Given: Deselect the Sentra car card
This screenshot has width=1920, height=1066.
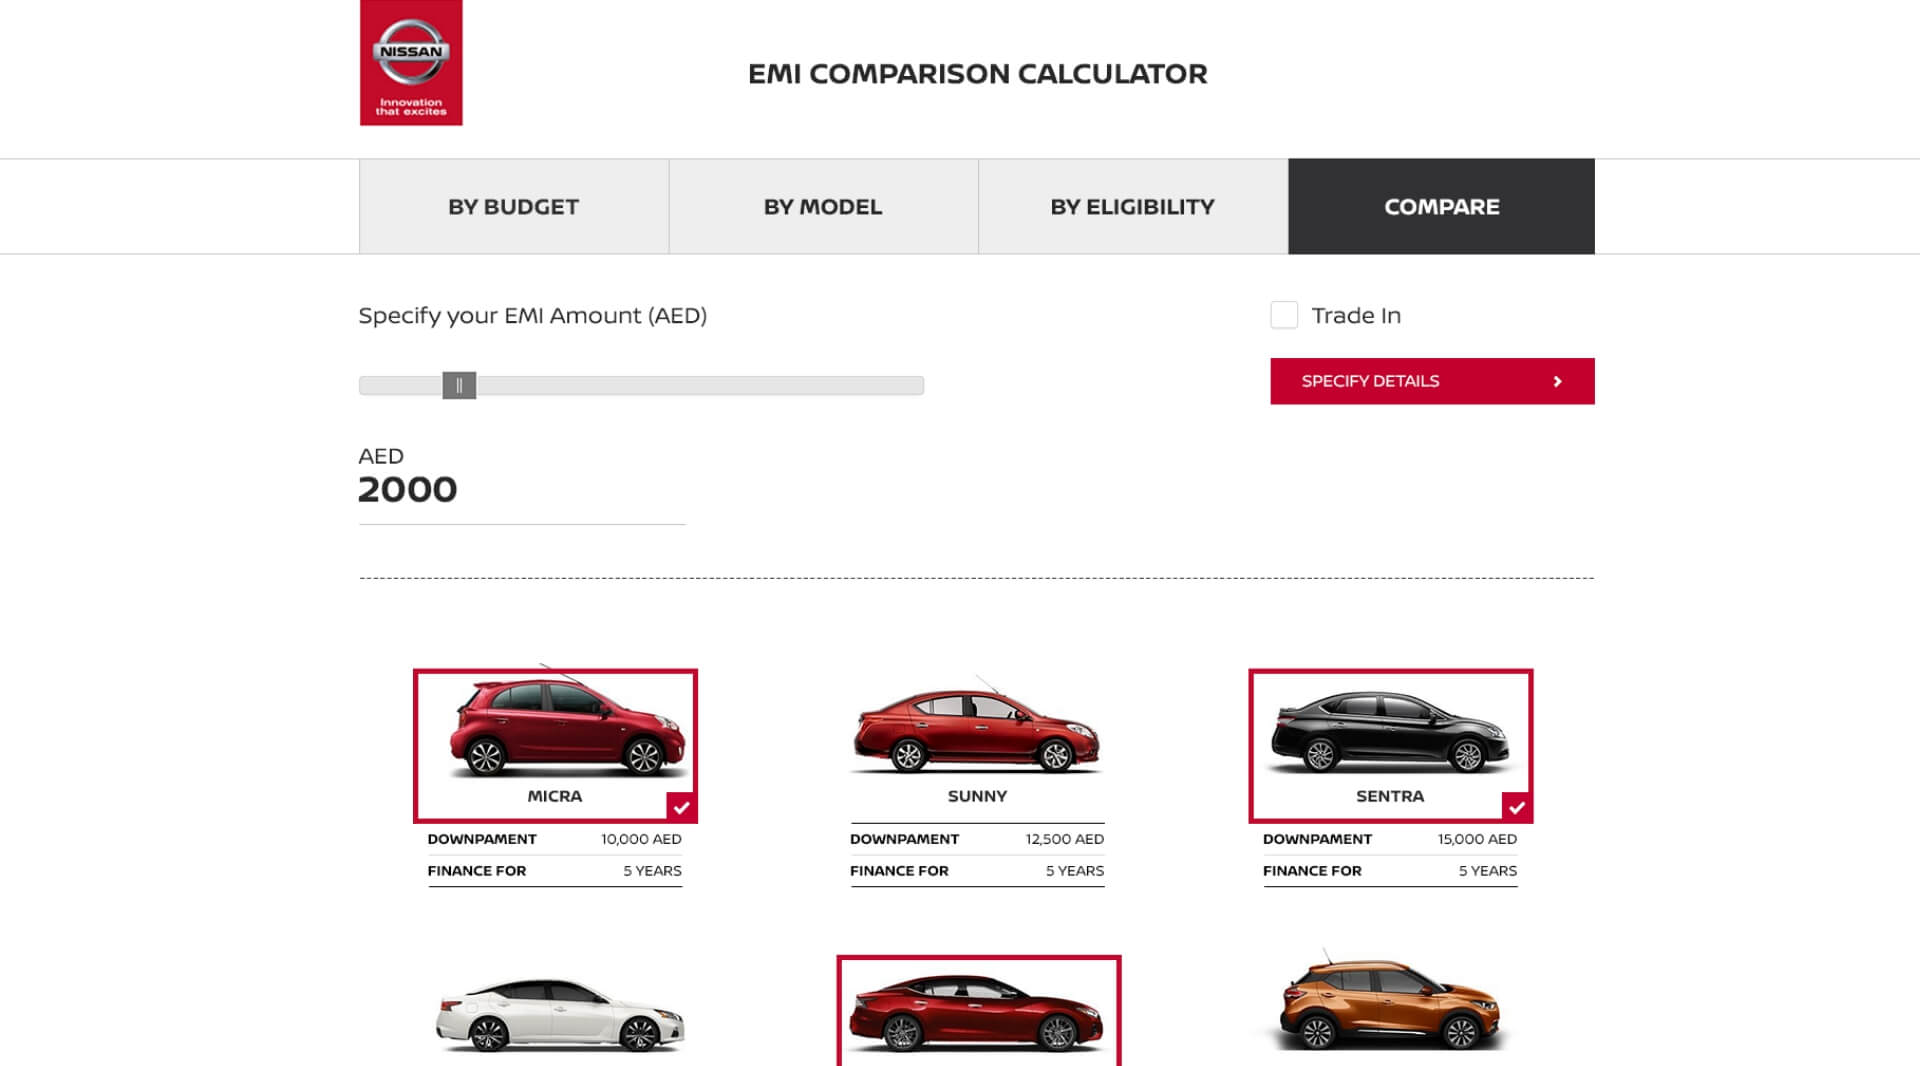Looking at the screenshot, I should point(1390,746).
